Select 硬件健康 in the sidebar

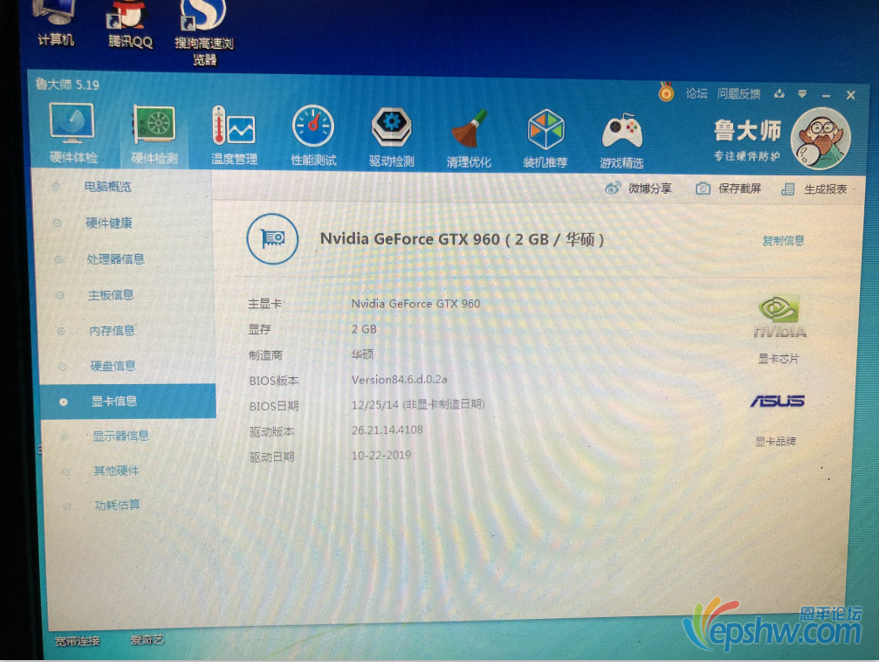click(x=109, y=223)
